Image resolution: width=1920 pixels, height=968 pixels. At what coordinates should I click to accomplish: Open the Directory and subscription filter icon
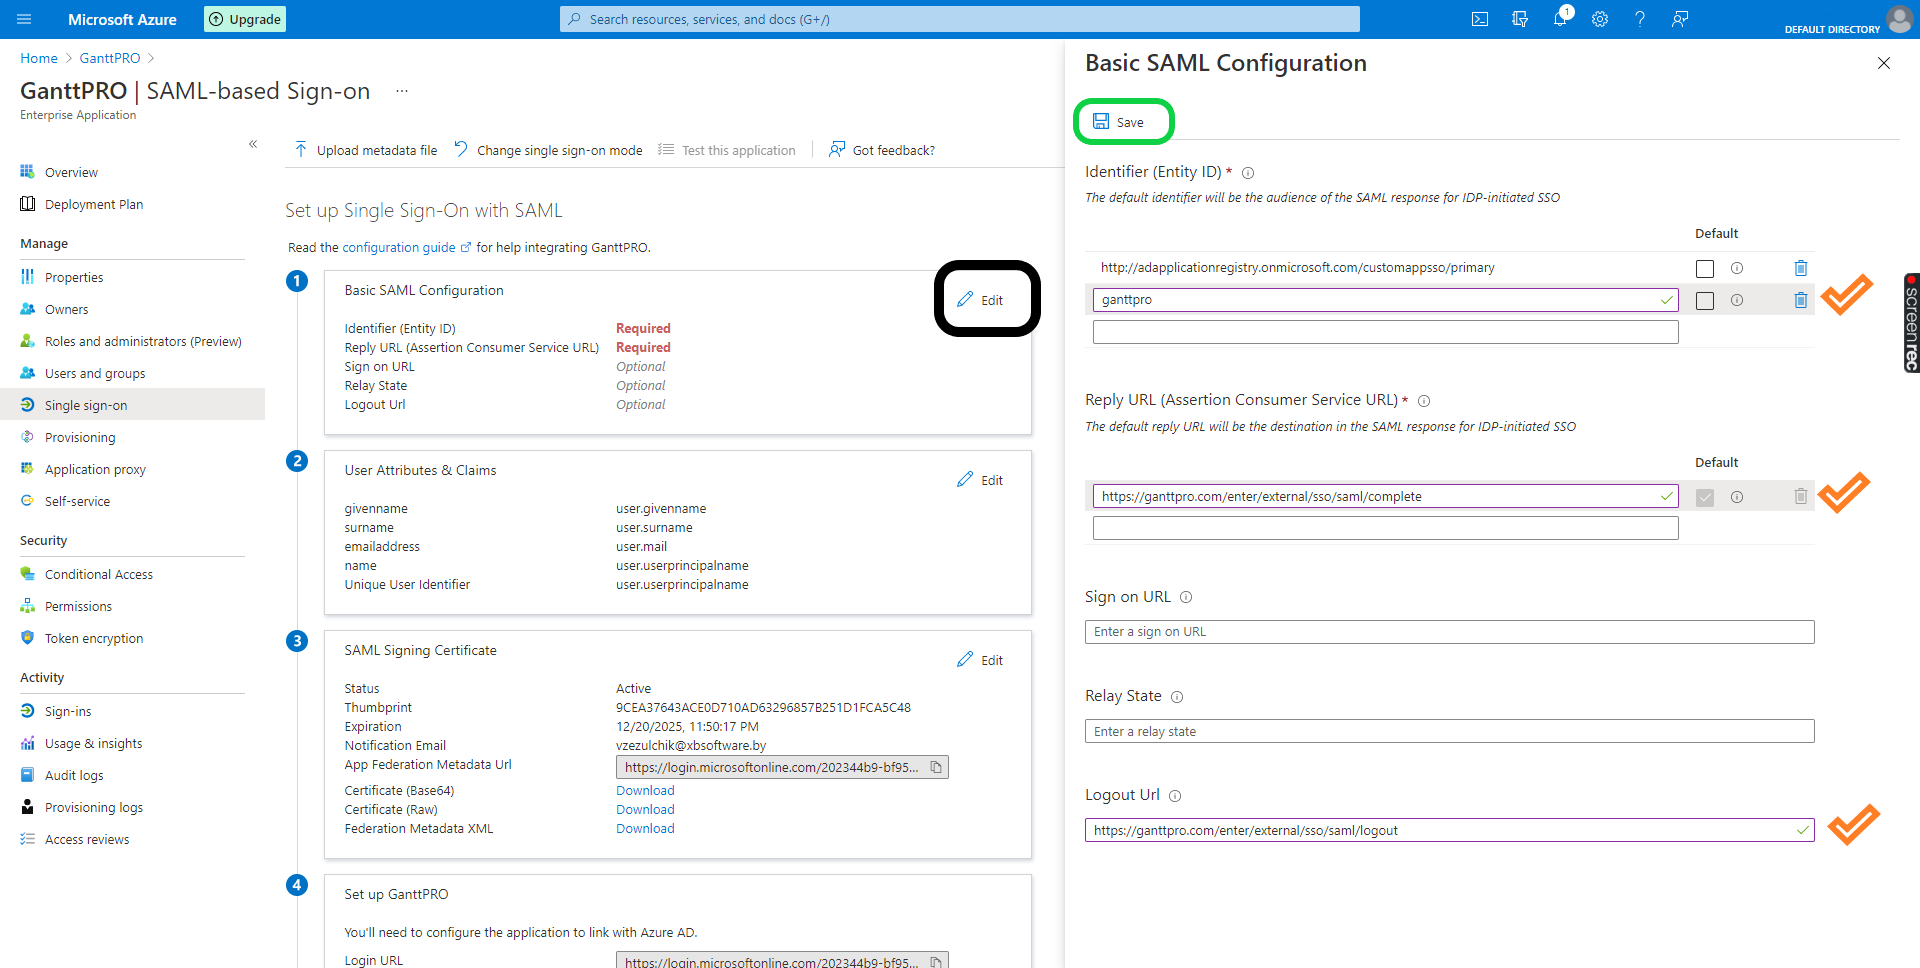pyautogui.click(x=1520, y=19)
